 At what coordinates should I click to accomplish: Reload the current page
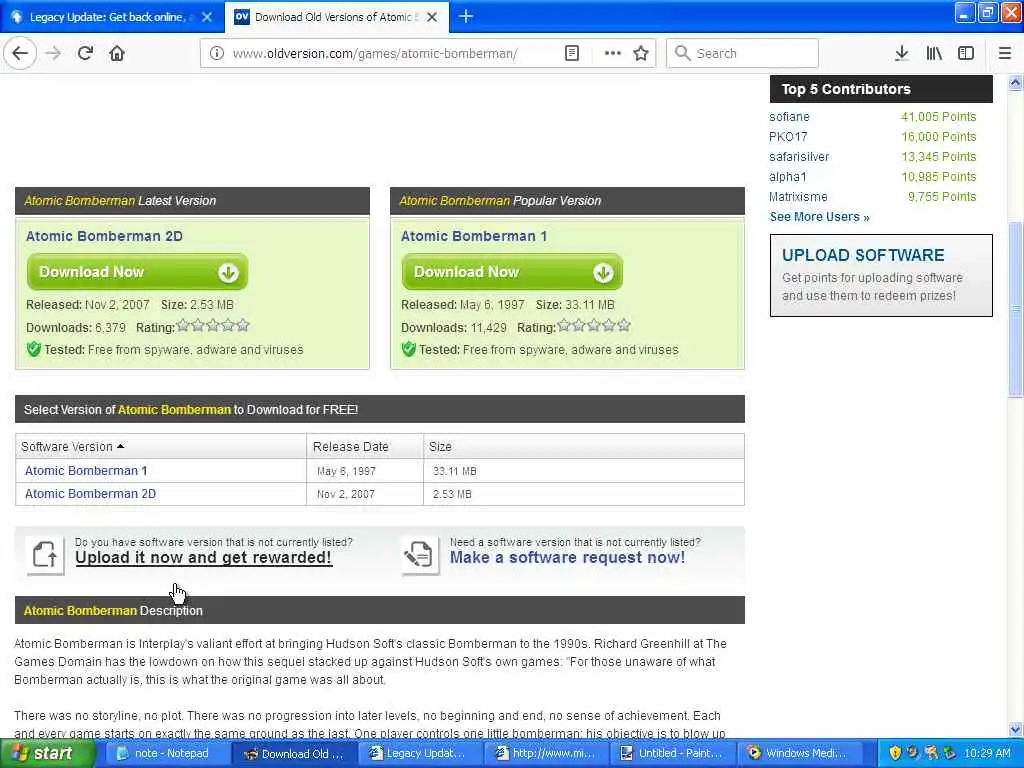[x=85, y=53]
